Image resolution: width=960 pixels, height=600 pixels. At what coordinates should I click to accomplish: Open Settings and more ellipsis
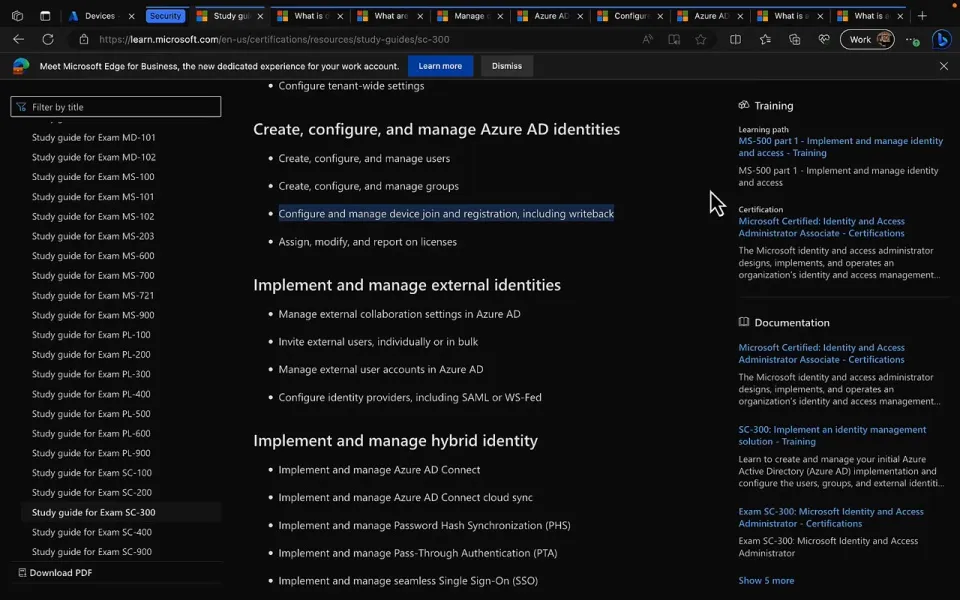[912, 40]
